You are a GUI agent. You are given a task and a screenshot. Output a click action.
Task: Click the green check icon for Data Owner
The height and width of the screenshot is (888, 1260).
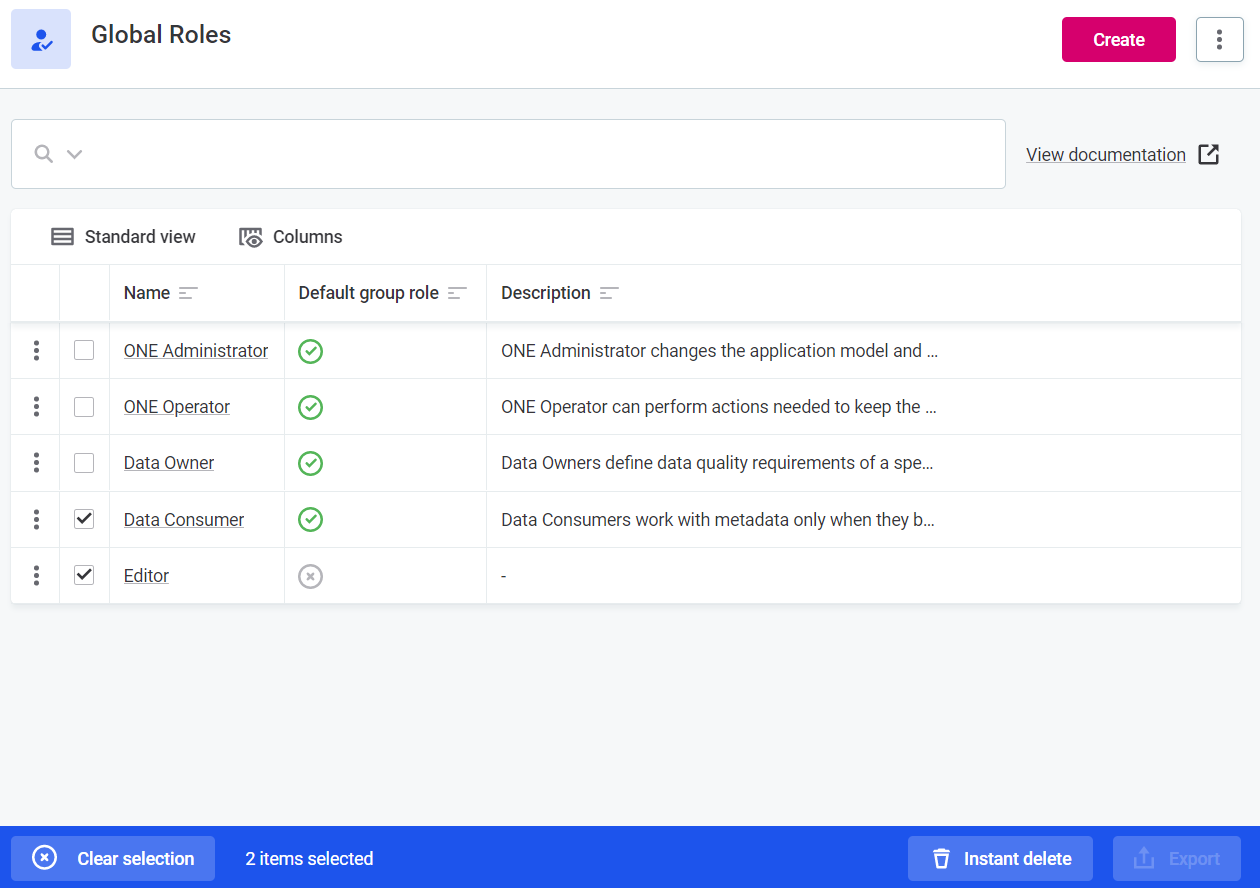pyautogui.click(x=310, y=463)
